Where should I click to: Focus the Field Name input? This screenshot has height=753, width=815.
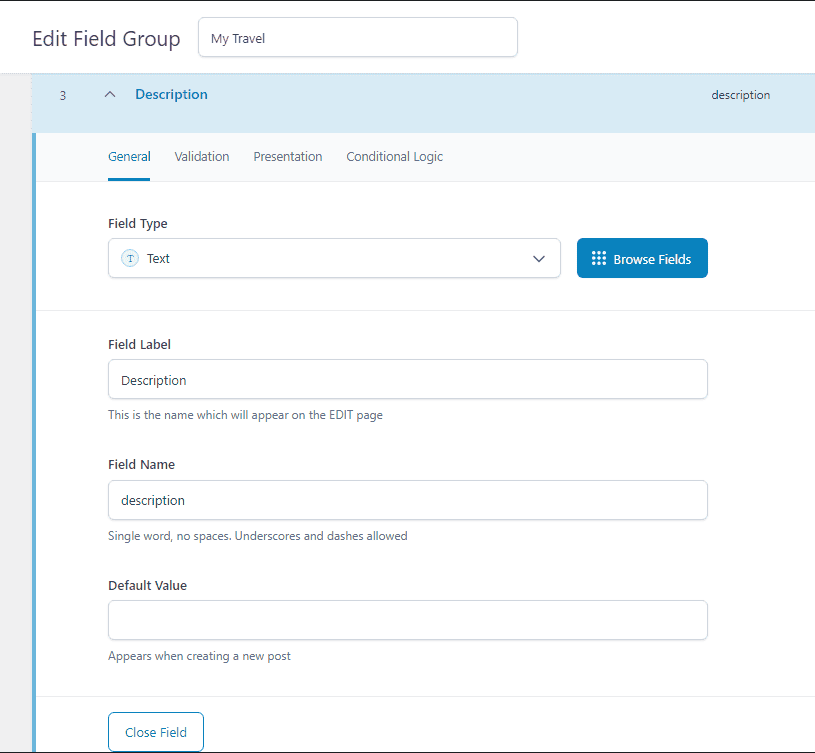click(x=408, y=500)
